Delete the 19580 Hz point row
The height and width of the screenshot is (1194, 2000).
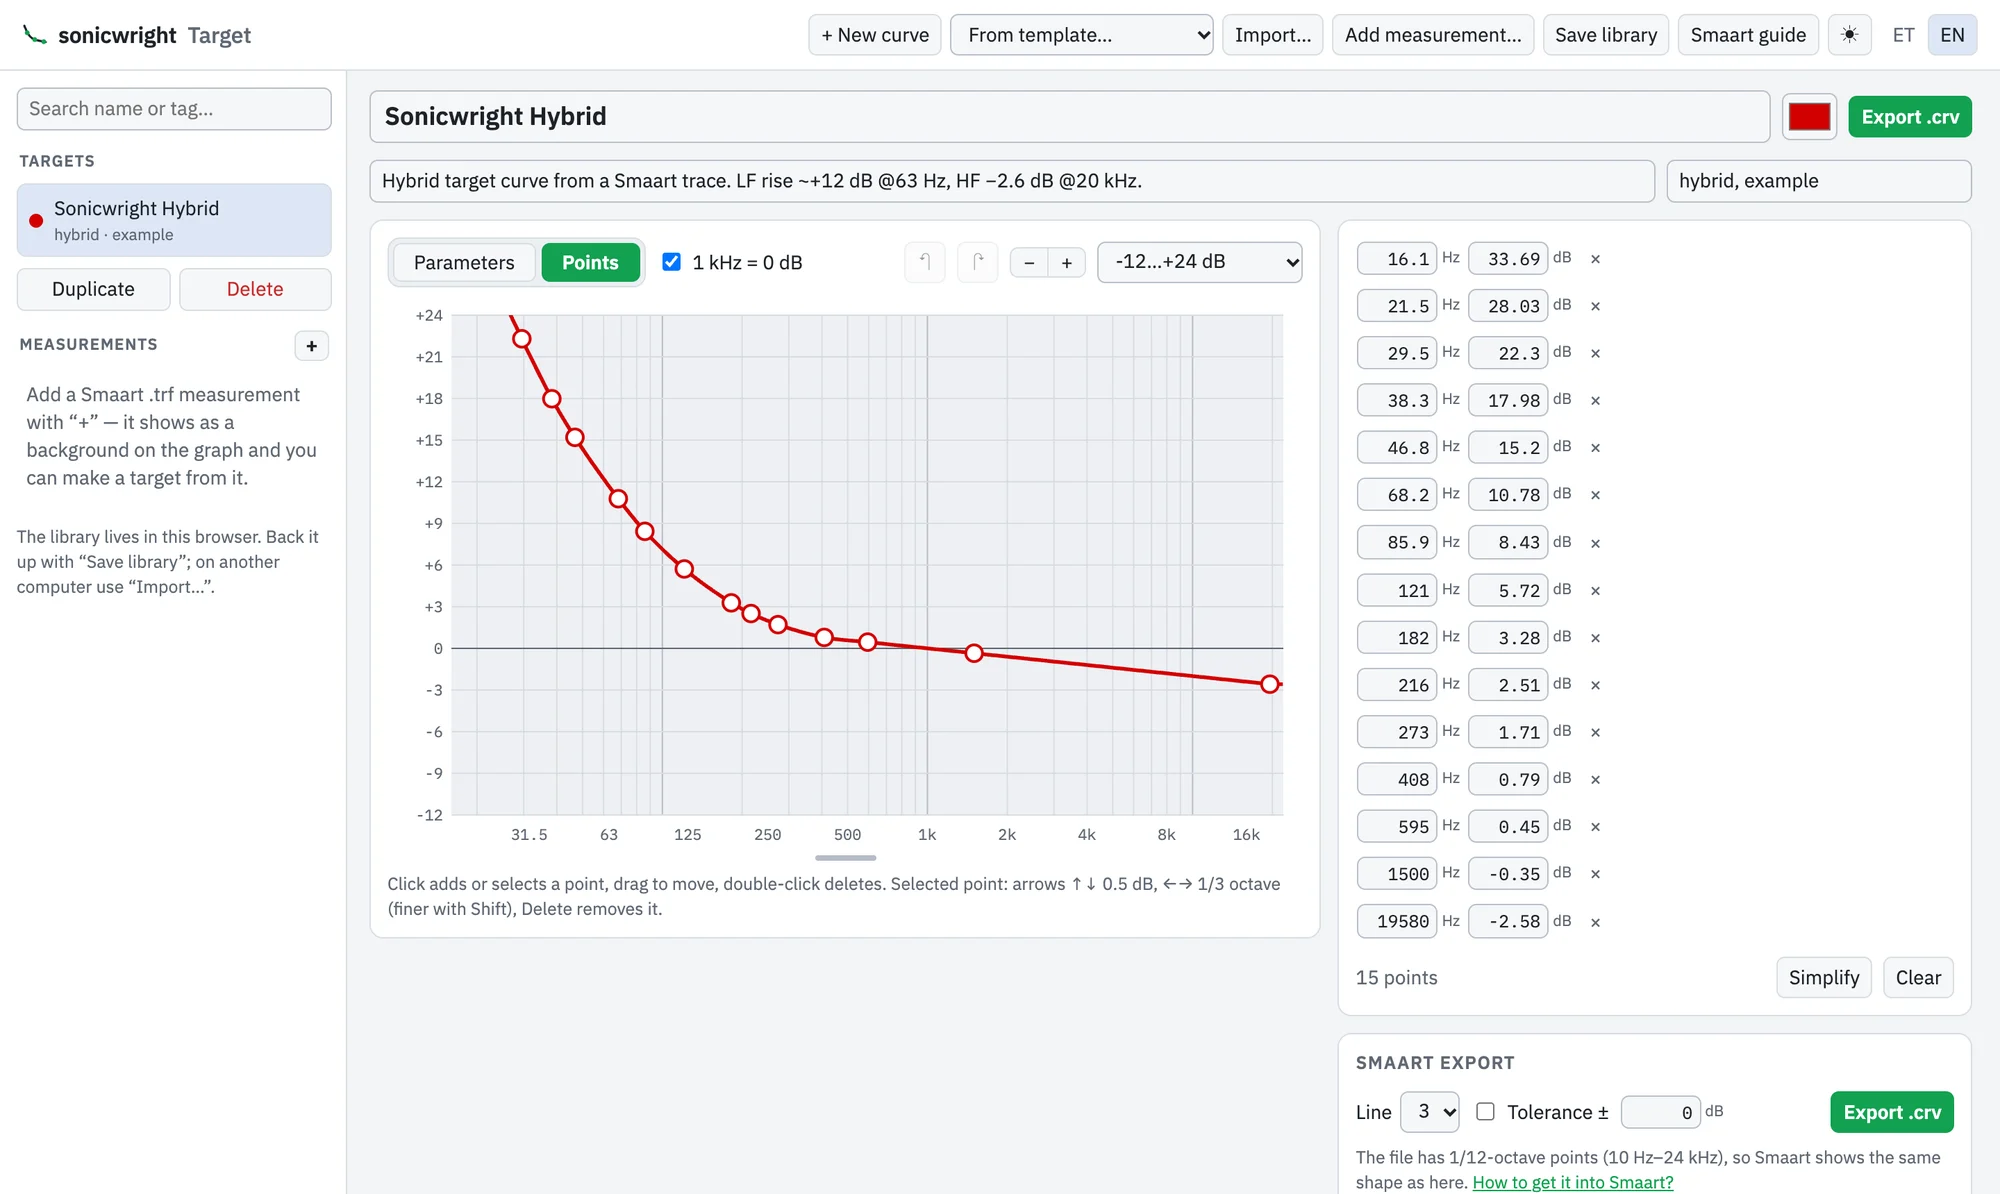(x=1595, y=922)
